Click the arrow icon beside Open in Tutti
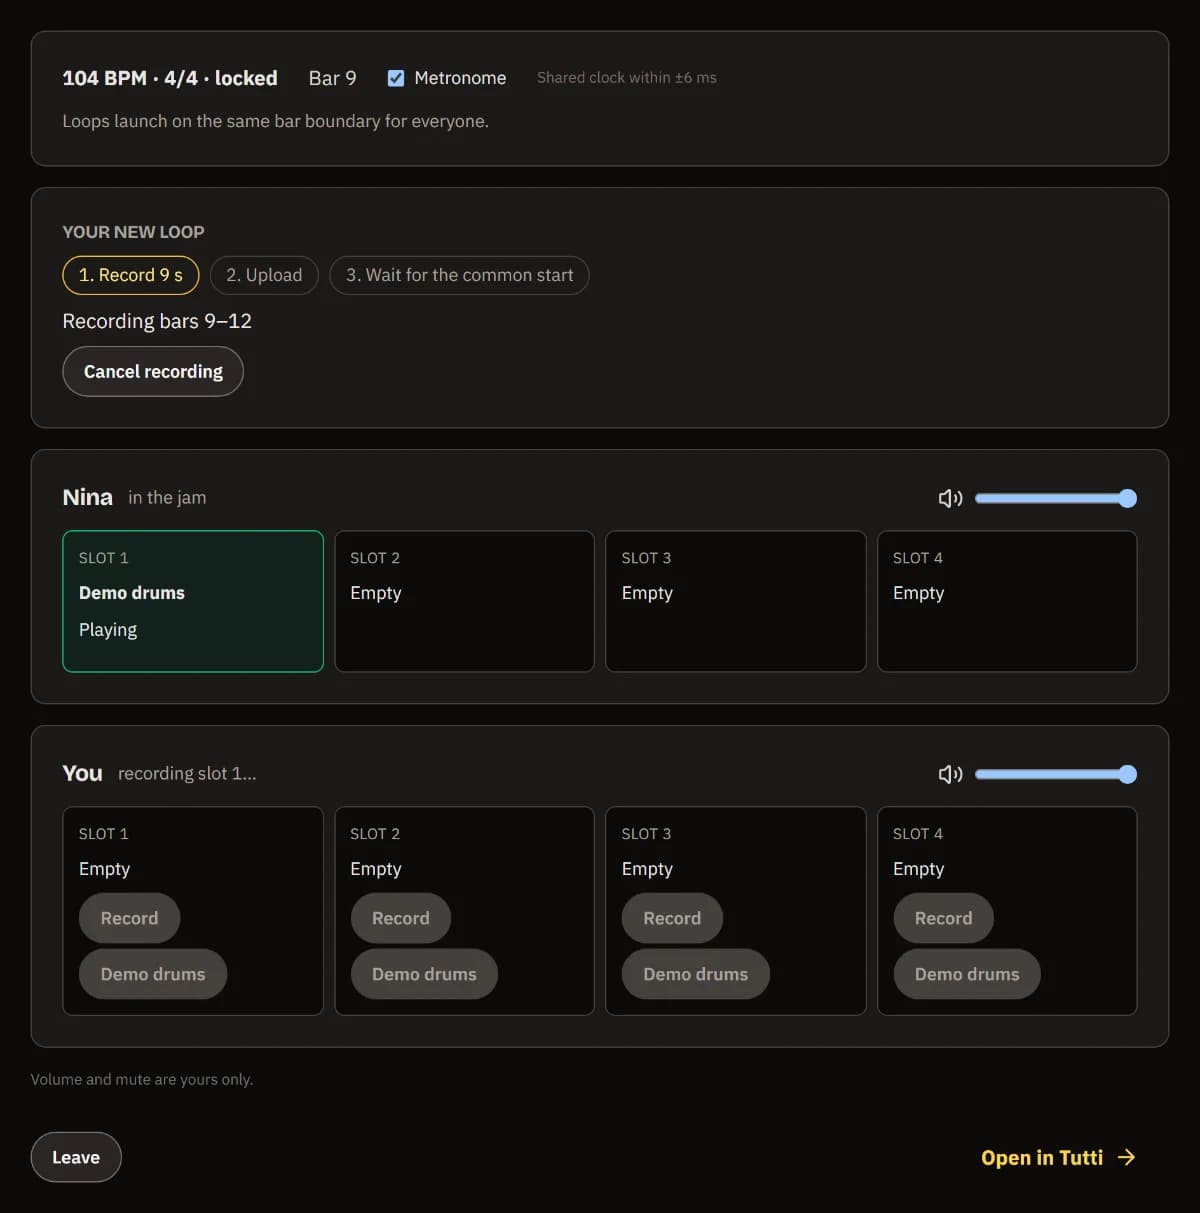The width and height of the screenshot is (1200, 1213). (1127, 1157)
